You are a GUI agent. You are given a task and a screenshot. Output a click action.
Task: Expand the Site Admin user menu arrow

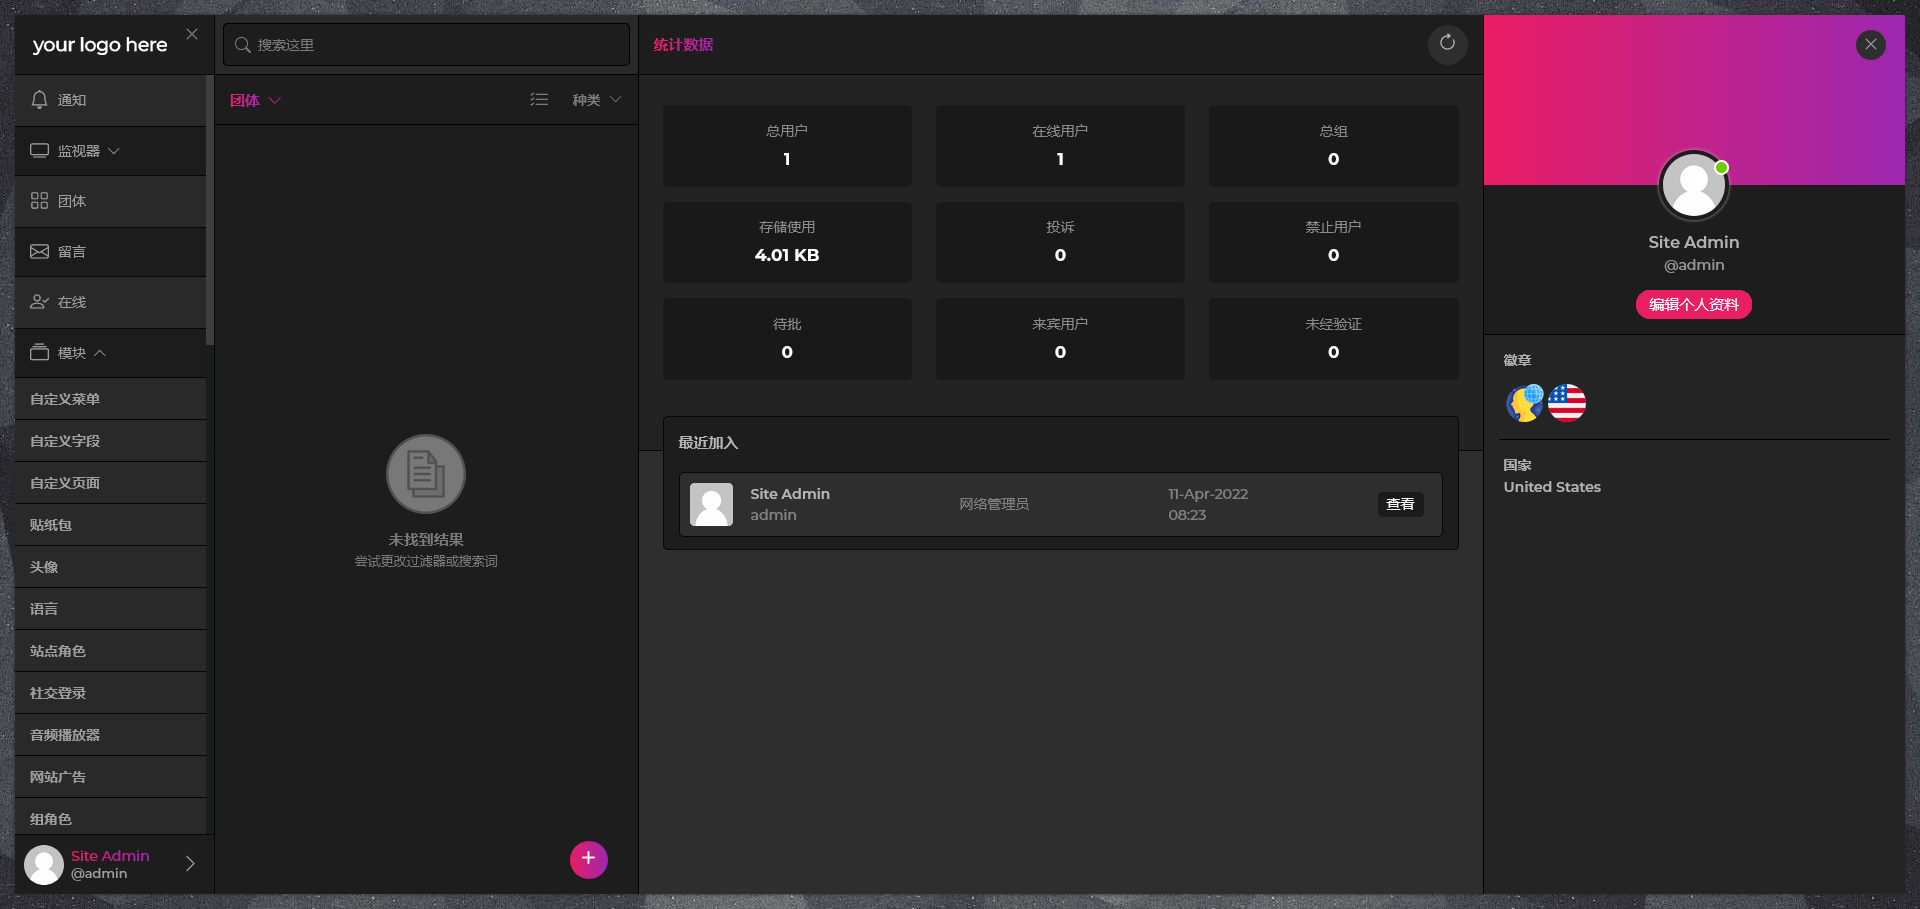point(190,864)
